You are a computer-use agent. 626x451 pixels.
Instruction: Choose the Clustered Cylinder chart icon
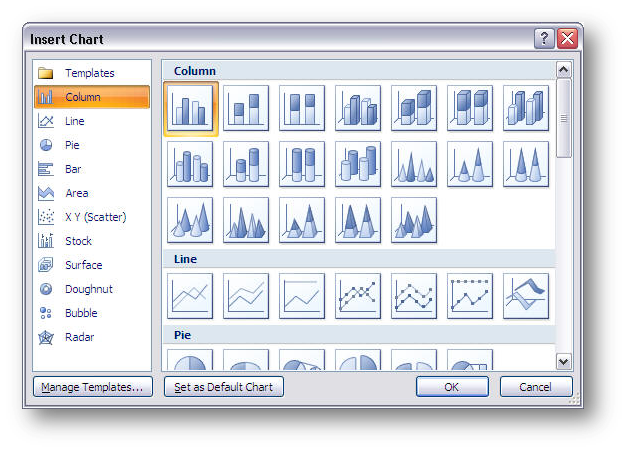[190, 164]
